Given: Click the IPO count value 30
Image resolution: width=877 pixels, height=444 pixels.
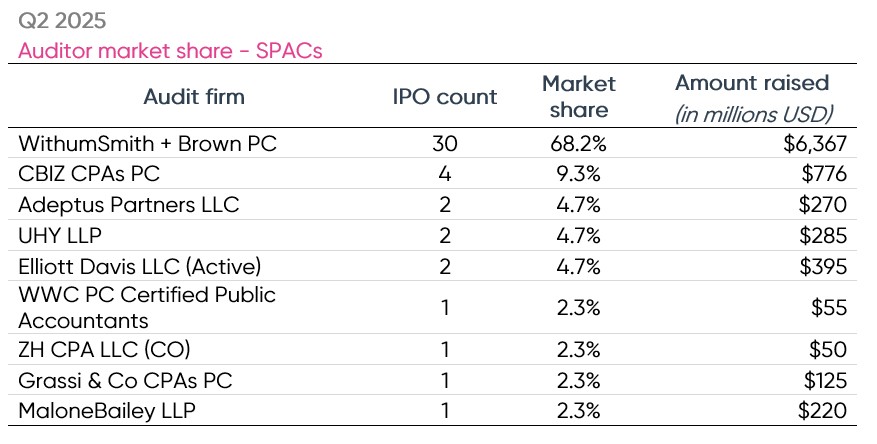Looking at the screenshot, I should 444,144.
